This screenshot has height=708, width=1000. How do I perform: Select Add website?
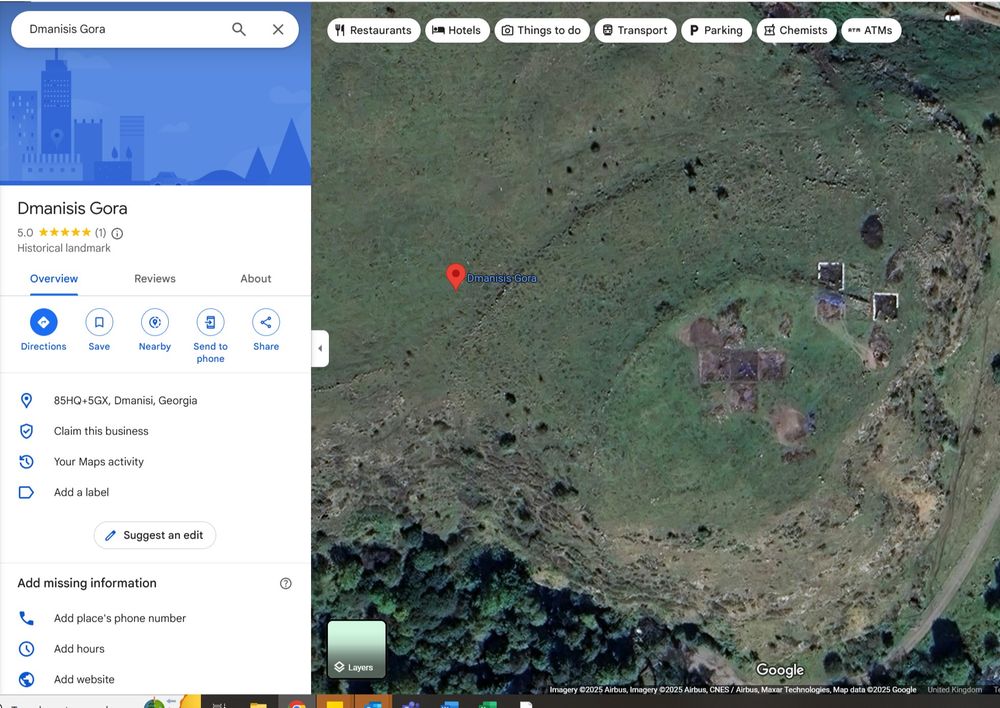pyautogui.click(x=84, y=679)
